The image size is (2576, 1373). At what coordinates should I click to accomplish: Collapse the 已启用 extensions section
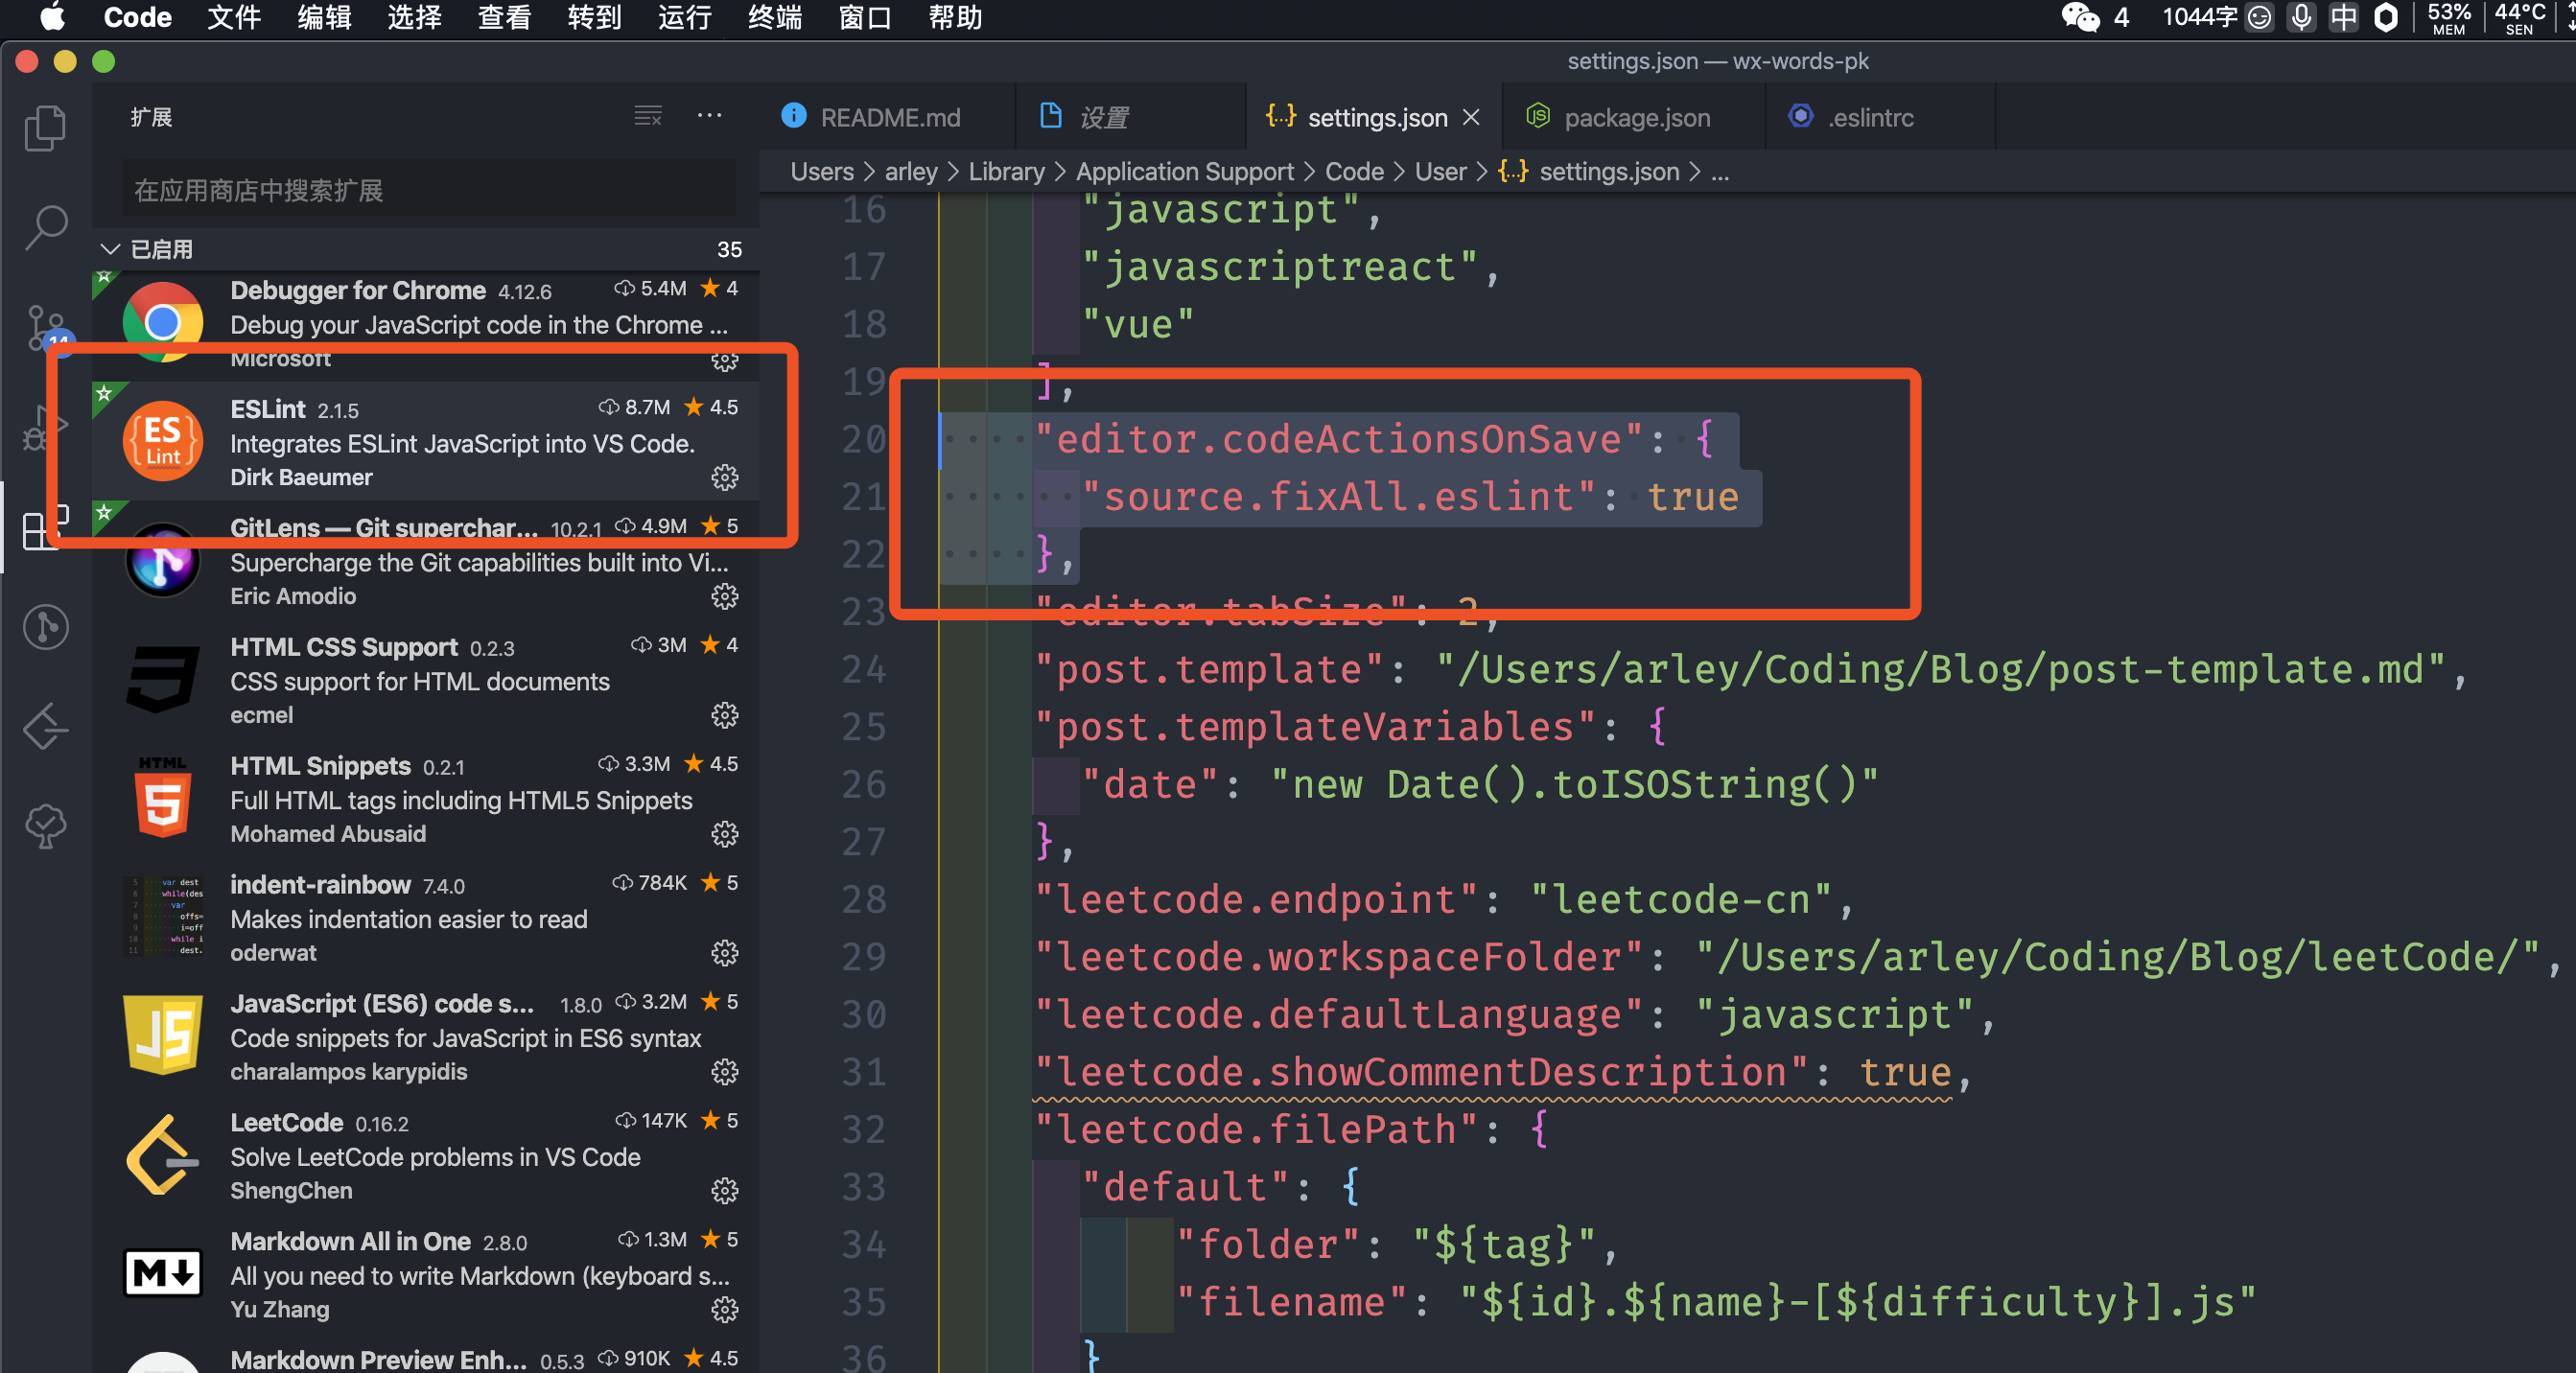(x=110, y=249)
